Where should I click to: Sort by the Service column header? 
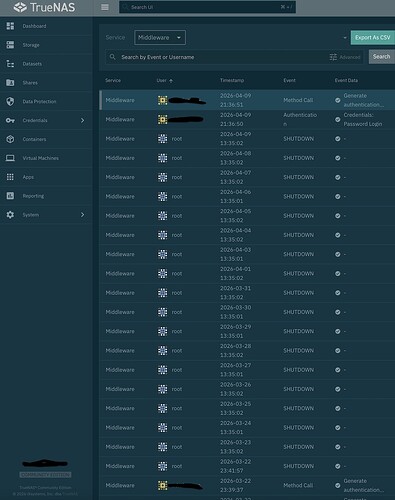click(113, 80)
